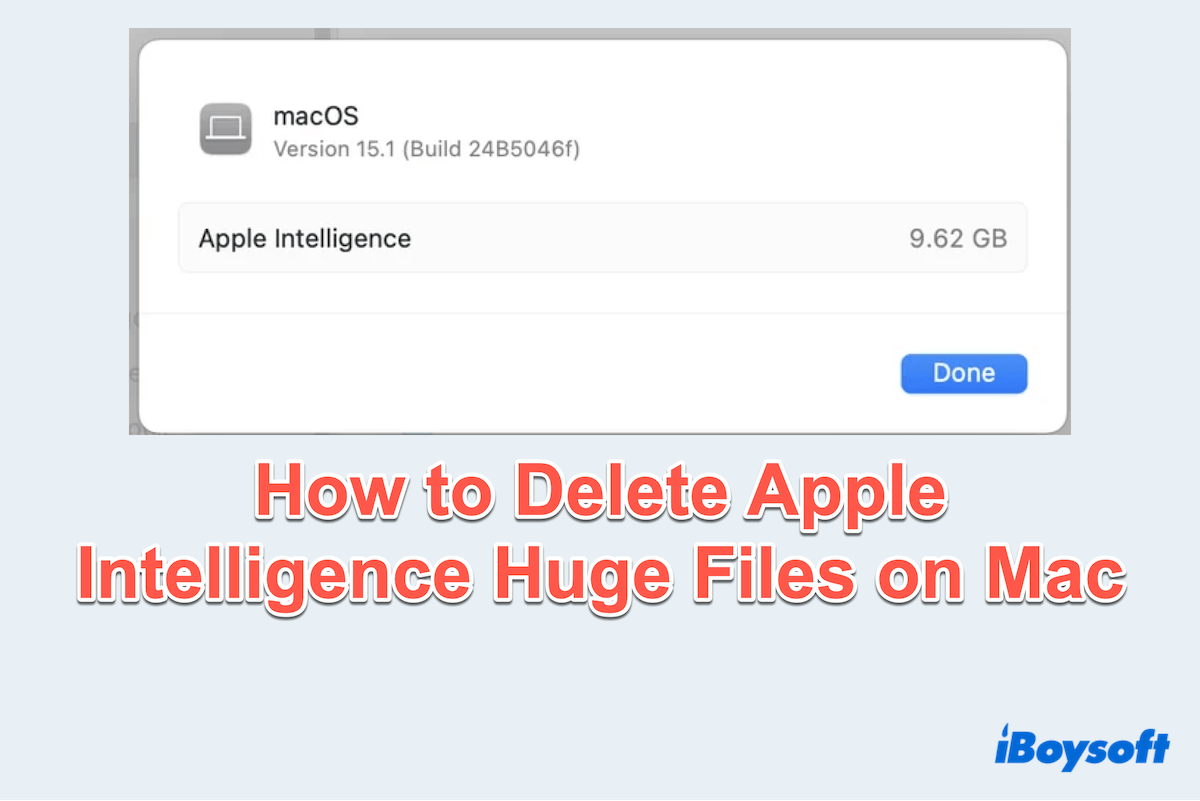Click the word Delete in headline
The height and width of the screenshot is (801, 1200).
click(625, 496)
